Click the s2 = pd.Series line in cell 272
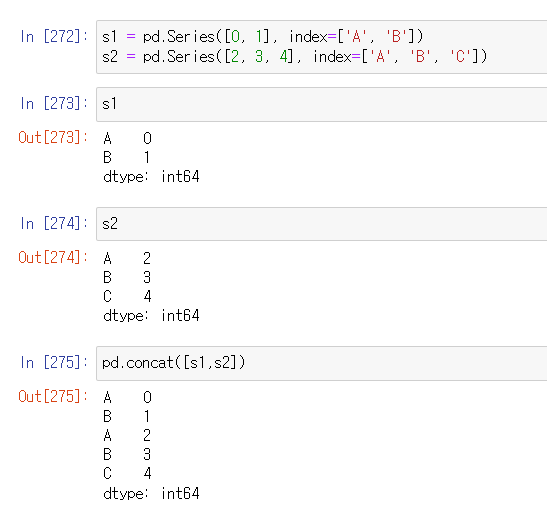Screen dimensions: 547x515 pos(294,57)
